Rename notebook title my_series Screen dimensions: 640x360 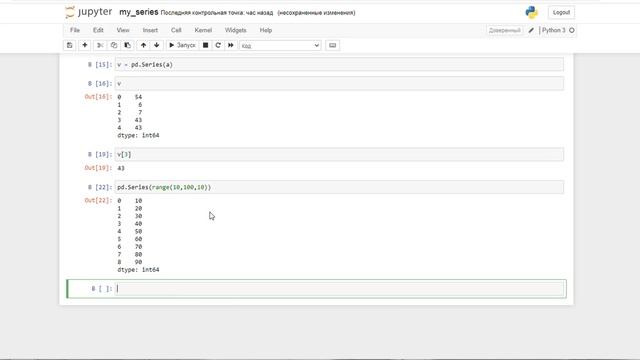point(138,12)
